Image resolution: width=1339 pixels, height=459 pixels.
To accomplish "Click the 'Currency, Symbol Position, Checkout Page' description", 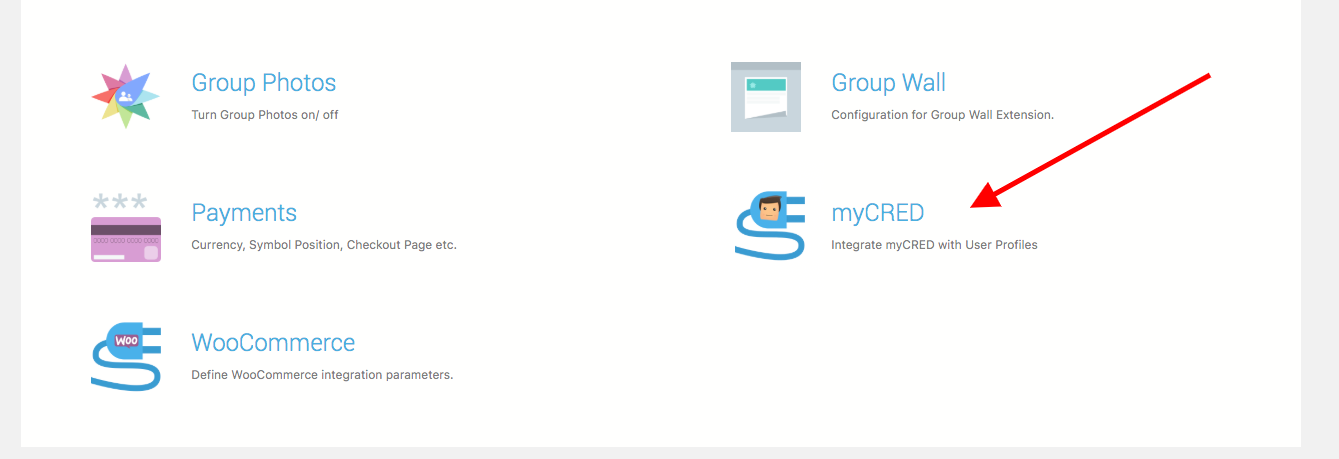I will click(323, 245).
